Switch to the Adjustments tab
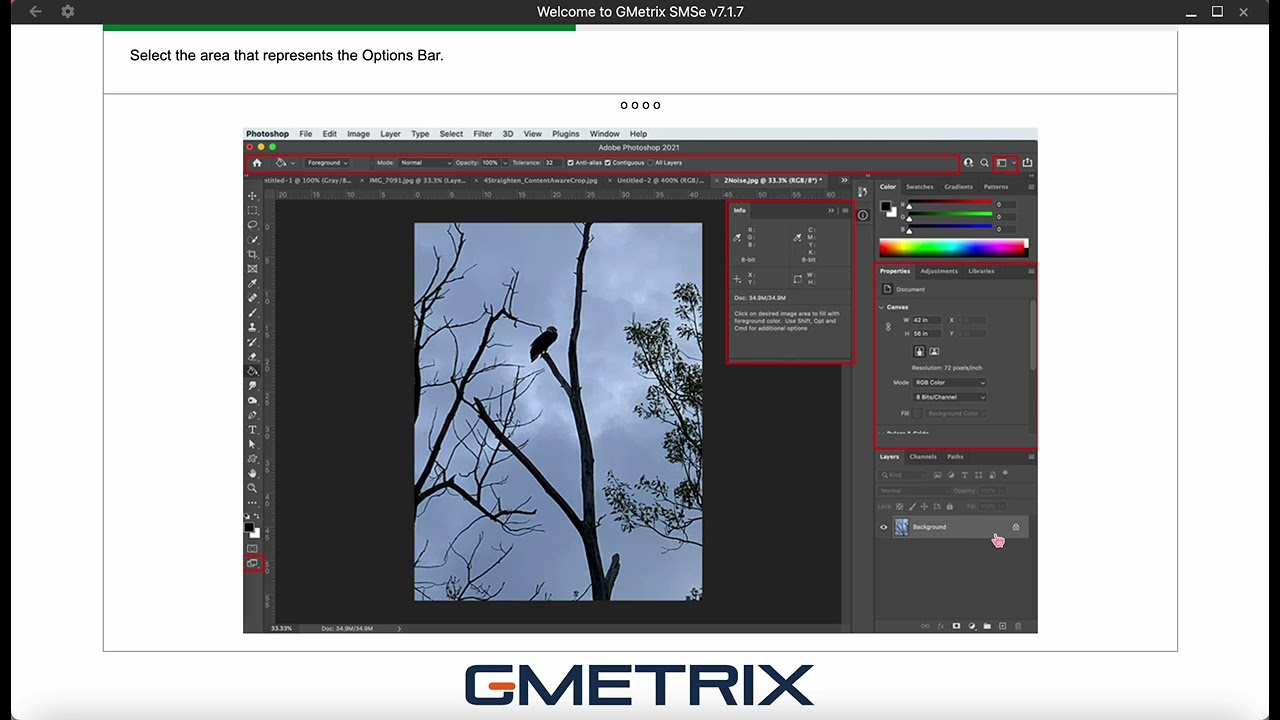The image size is (1280, 720). (x=939, y=271)
